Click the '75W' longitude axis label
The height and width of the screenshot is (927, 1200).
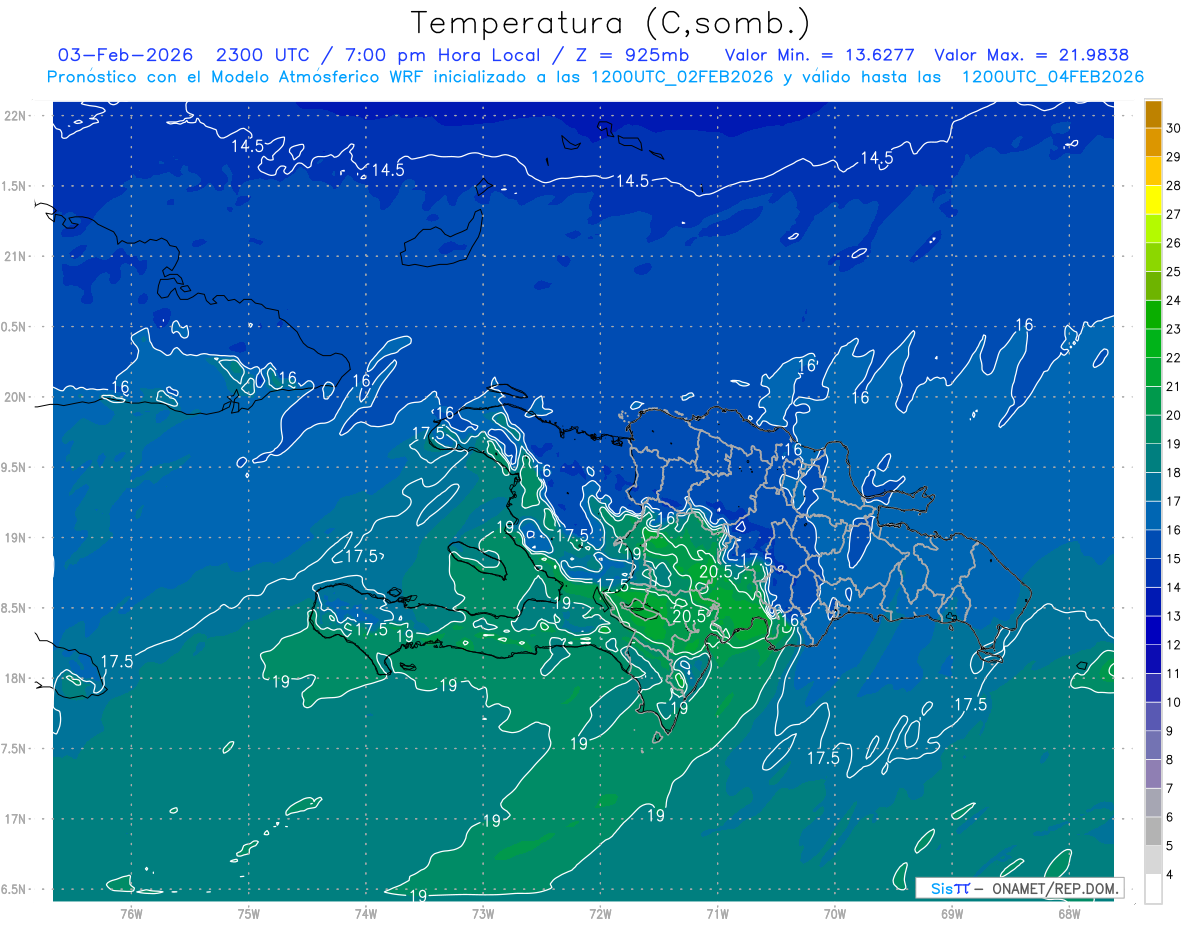[x=249, y=913]
